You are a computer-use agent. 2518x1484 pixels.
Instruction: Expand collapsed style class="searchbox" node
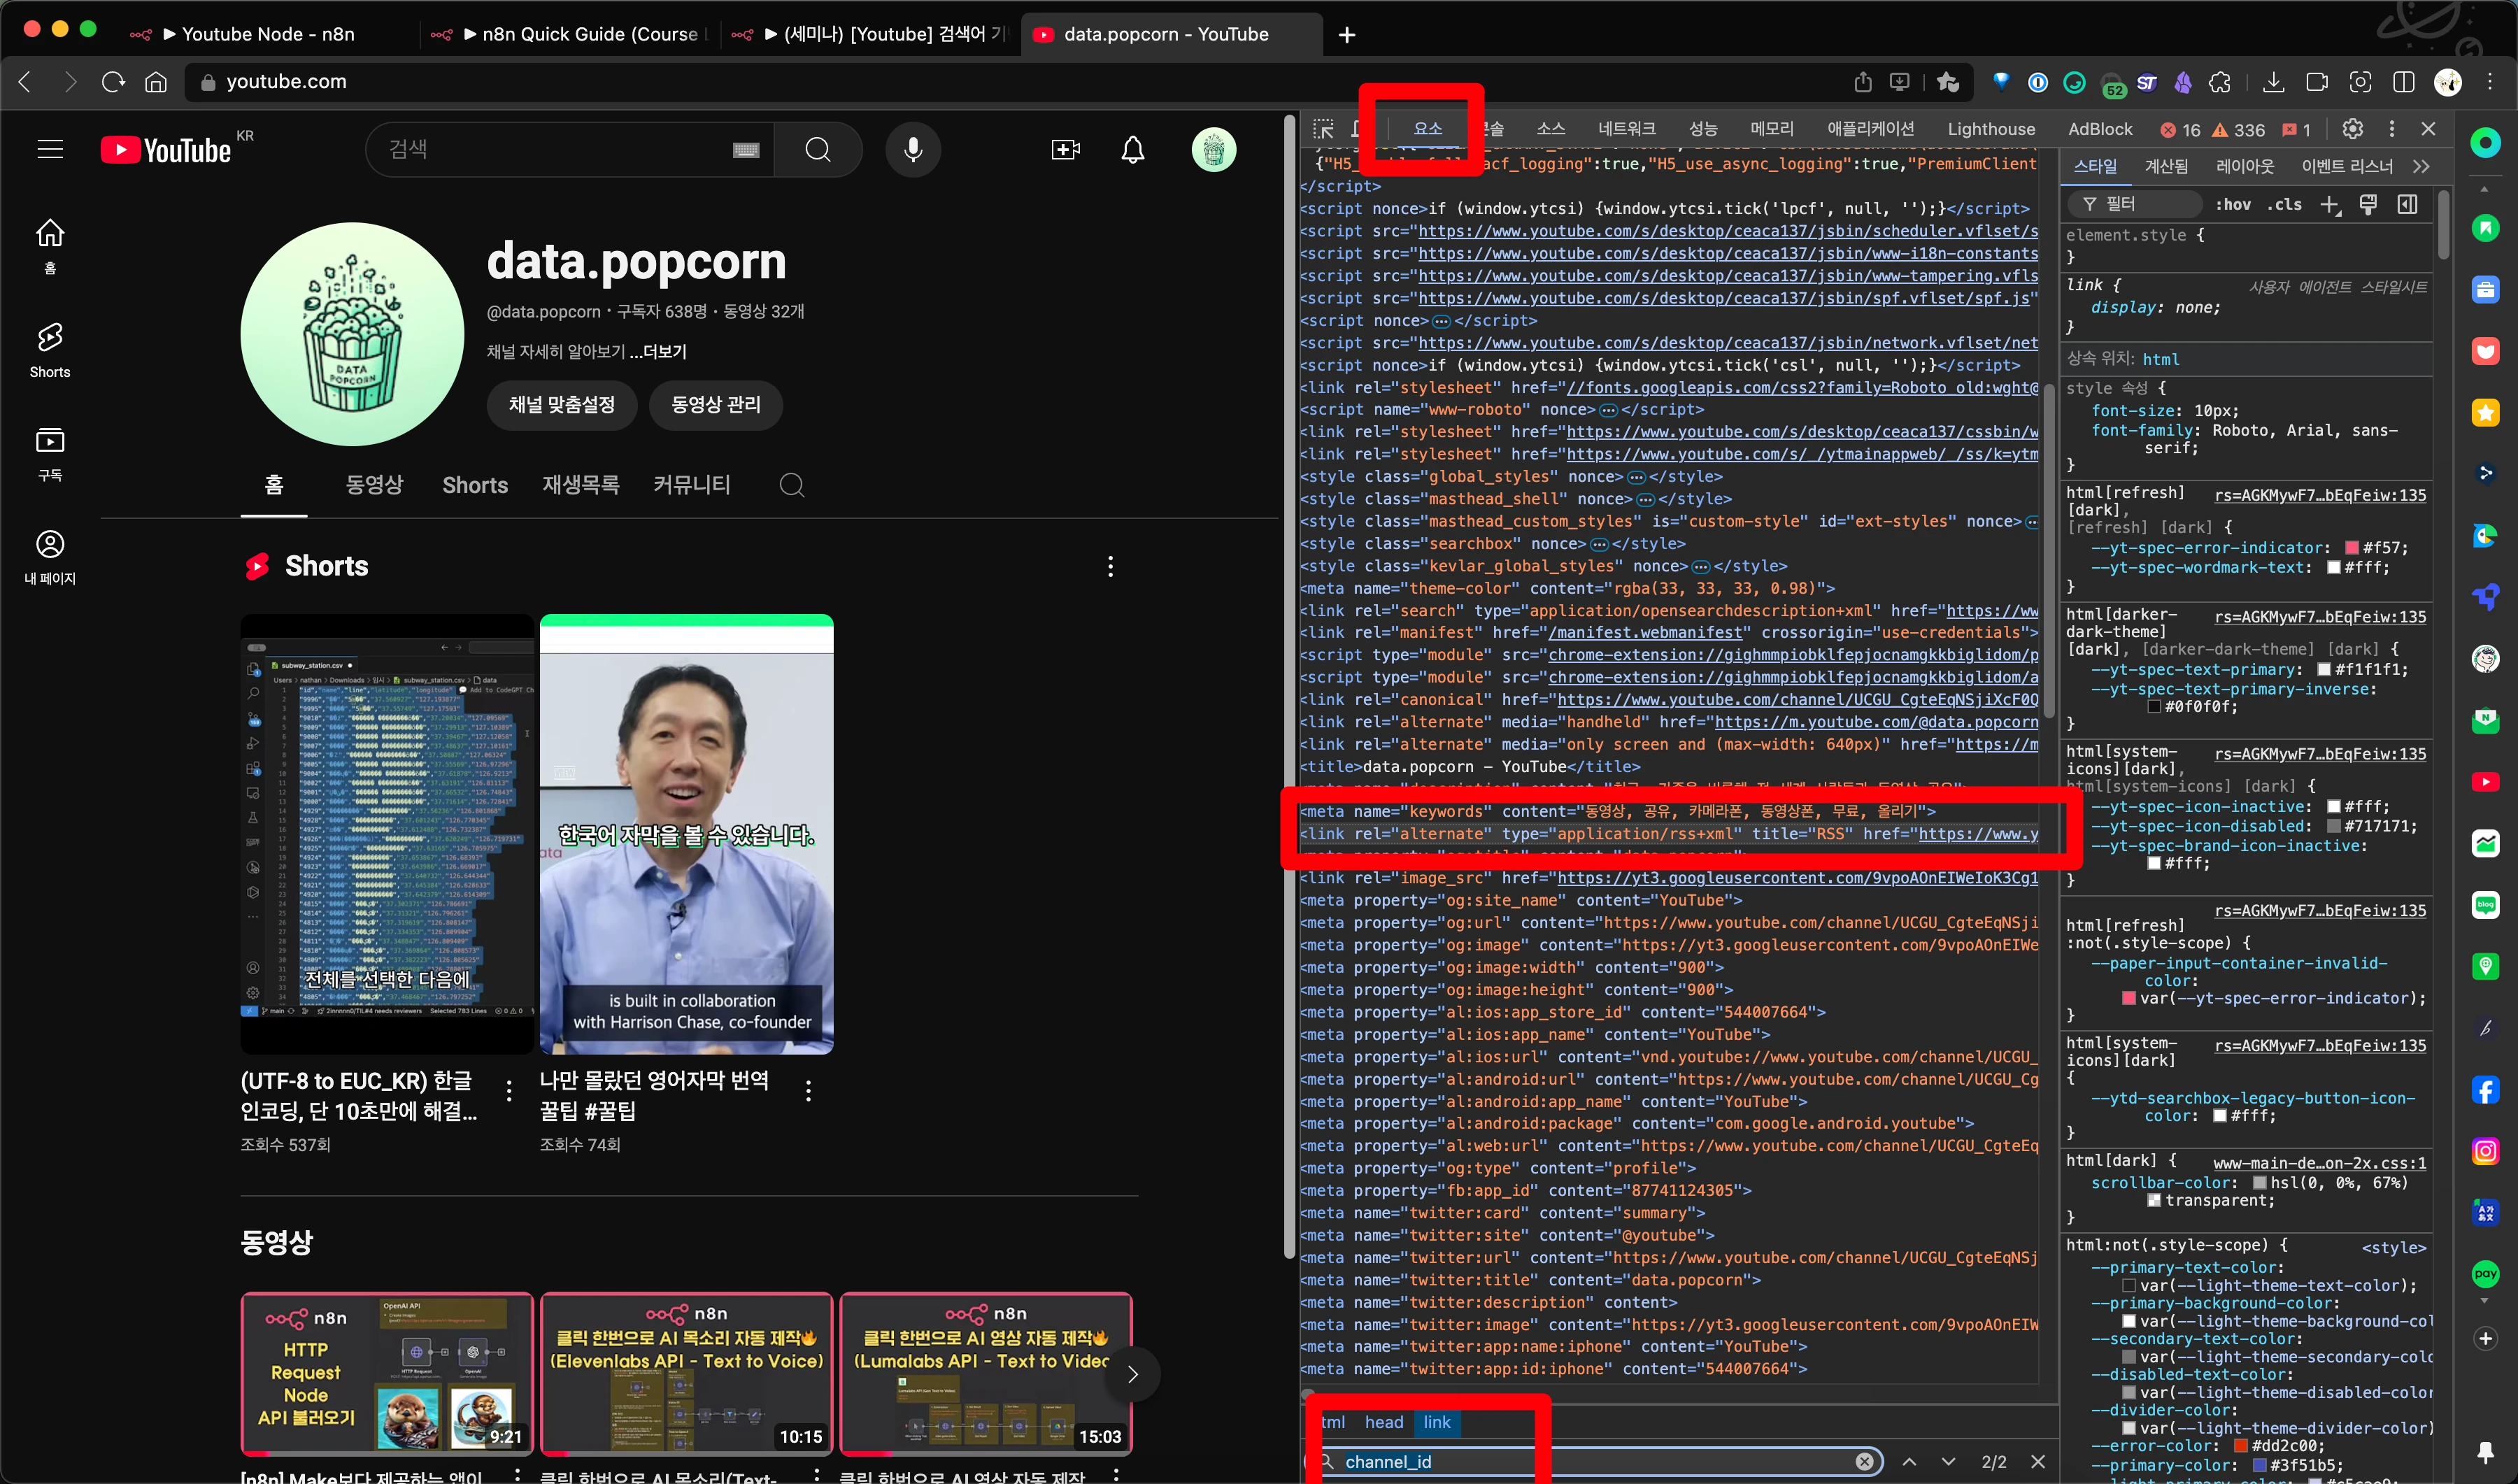[x=1599, y=544]
